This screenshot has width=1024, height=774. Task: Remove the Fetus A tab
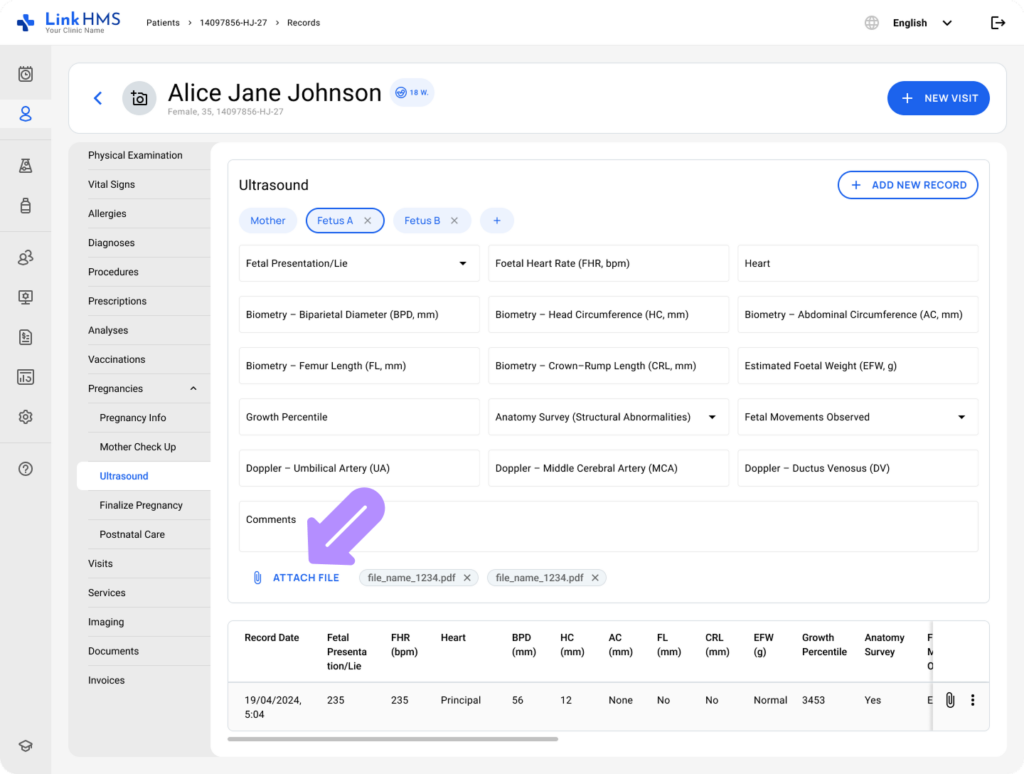point(367,221)
